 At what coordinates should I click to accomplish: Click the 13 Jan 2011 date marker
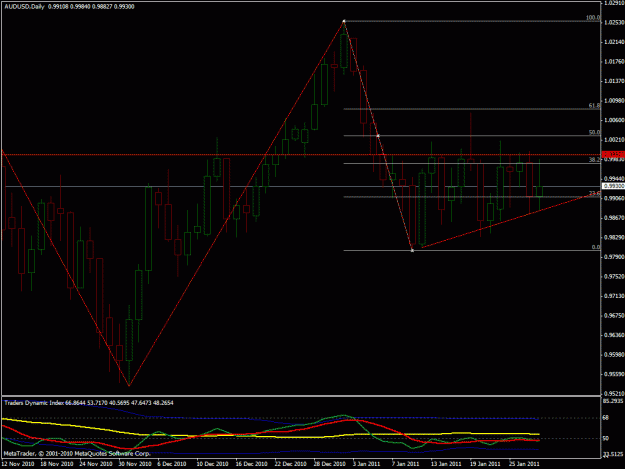click(x=446, y=464)
